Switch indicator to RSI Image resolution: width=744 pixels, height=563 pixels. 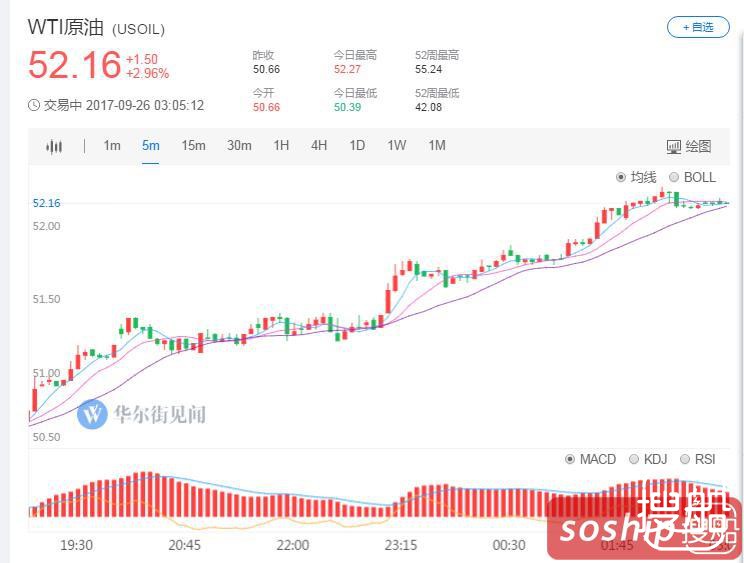pos(698,459)
